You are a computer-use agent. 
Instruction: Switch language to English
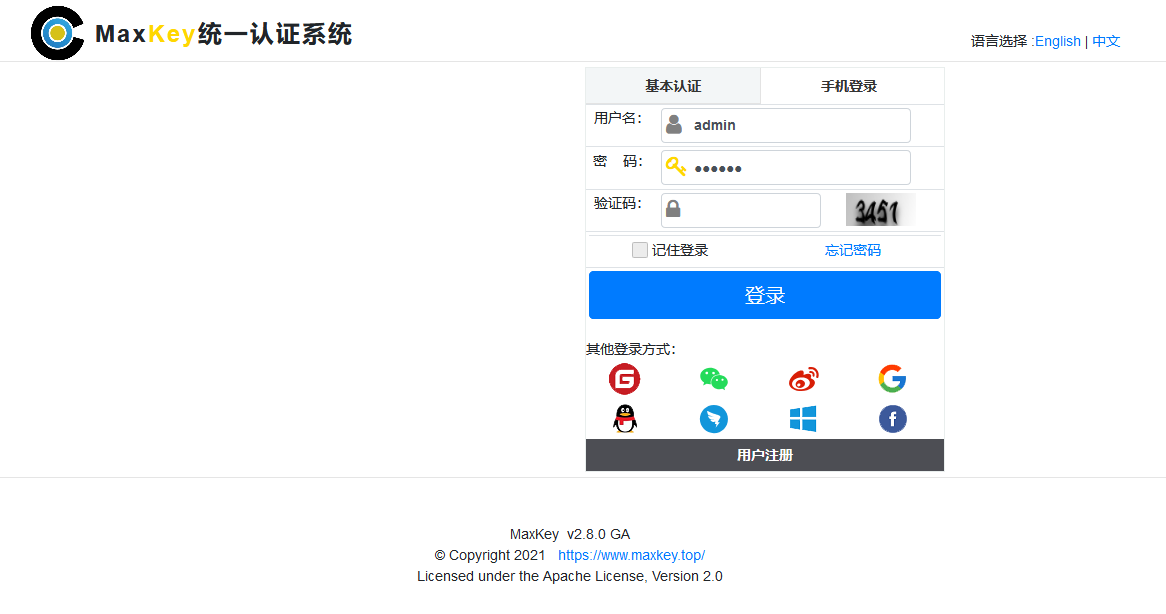click(x=1057, y=41)
